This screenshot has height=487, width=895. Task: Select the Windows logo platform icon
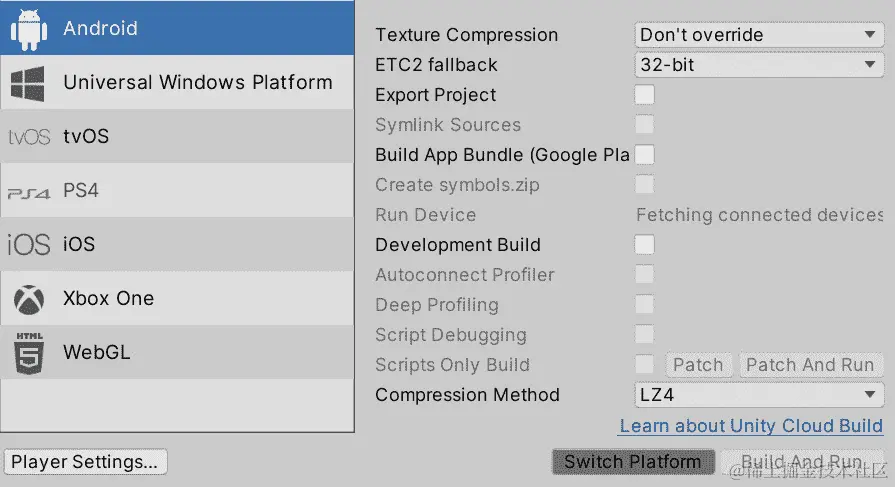(x=27, y=83)
